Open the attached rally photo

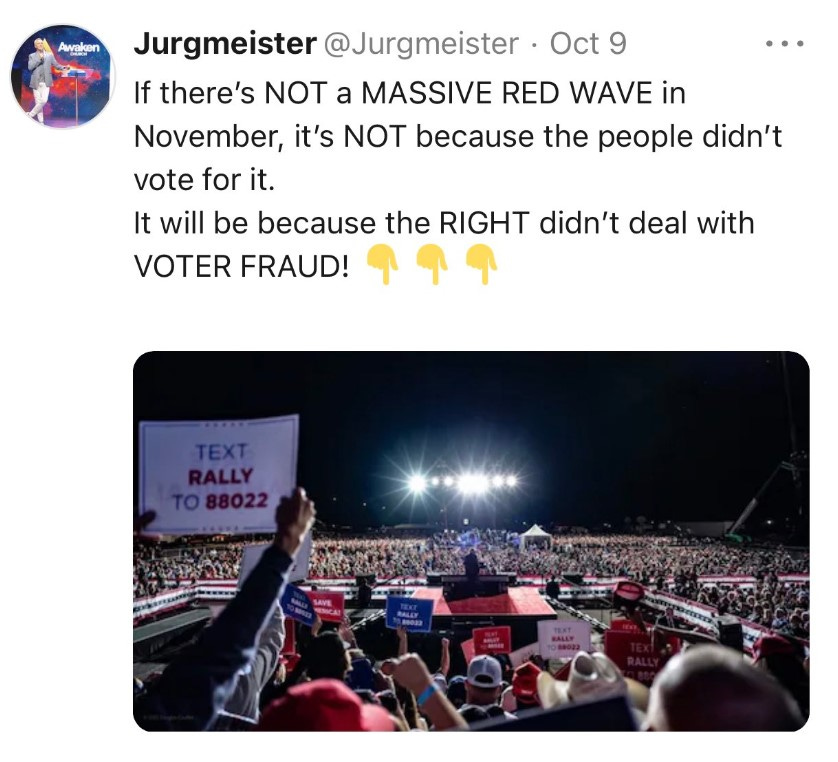(x=471, y=541)
